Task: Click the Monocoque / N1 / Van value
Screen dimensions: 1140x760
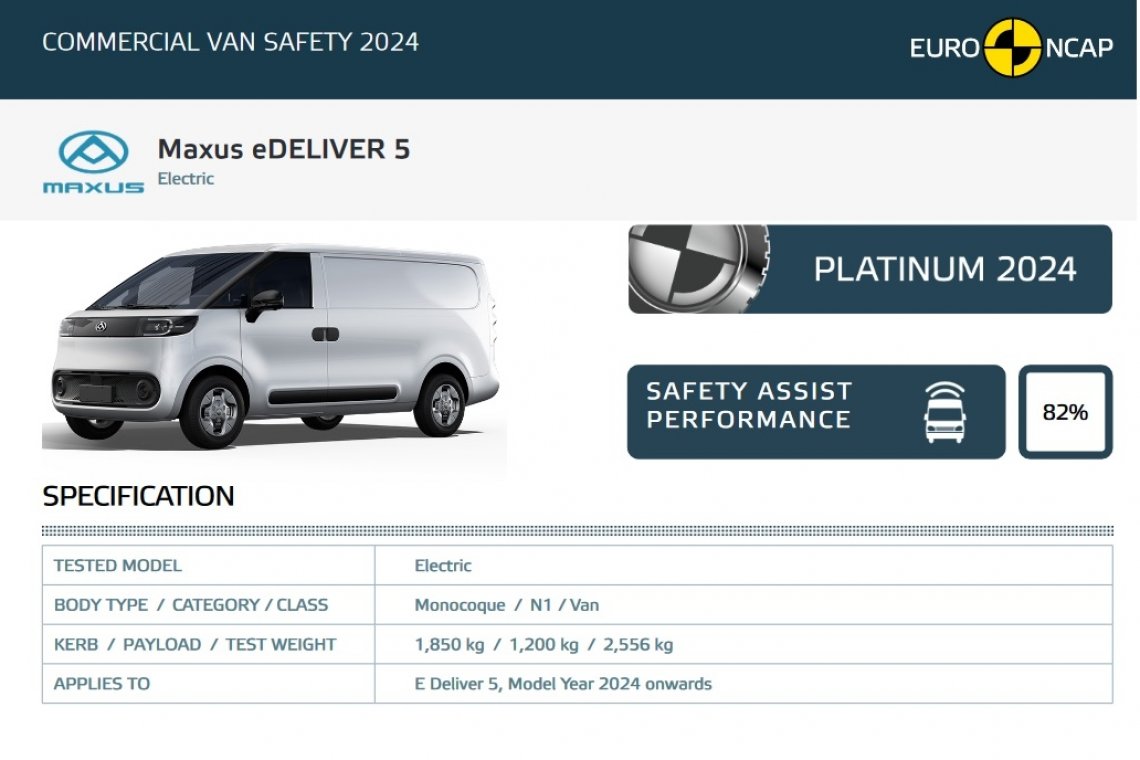Action: [x=507, y=605]
